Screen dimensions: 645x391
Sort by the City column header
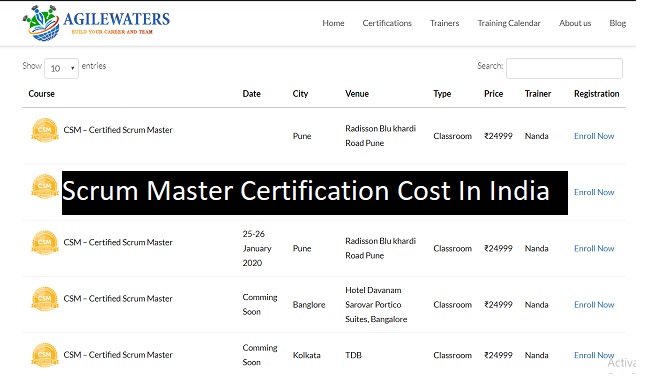tap(300, 94)
